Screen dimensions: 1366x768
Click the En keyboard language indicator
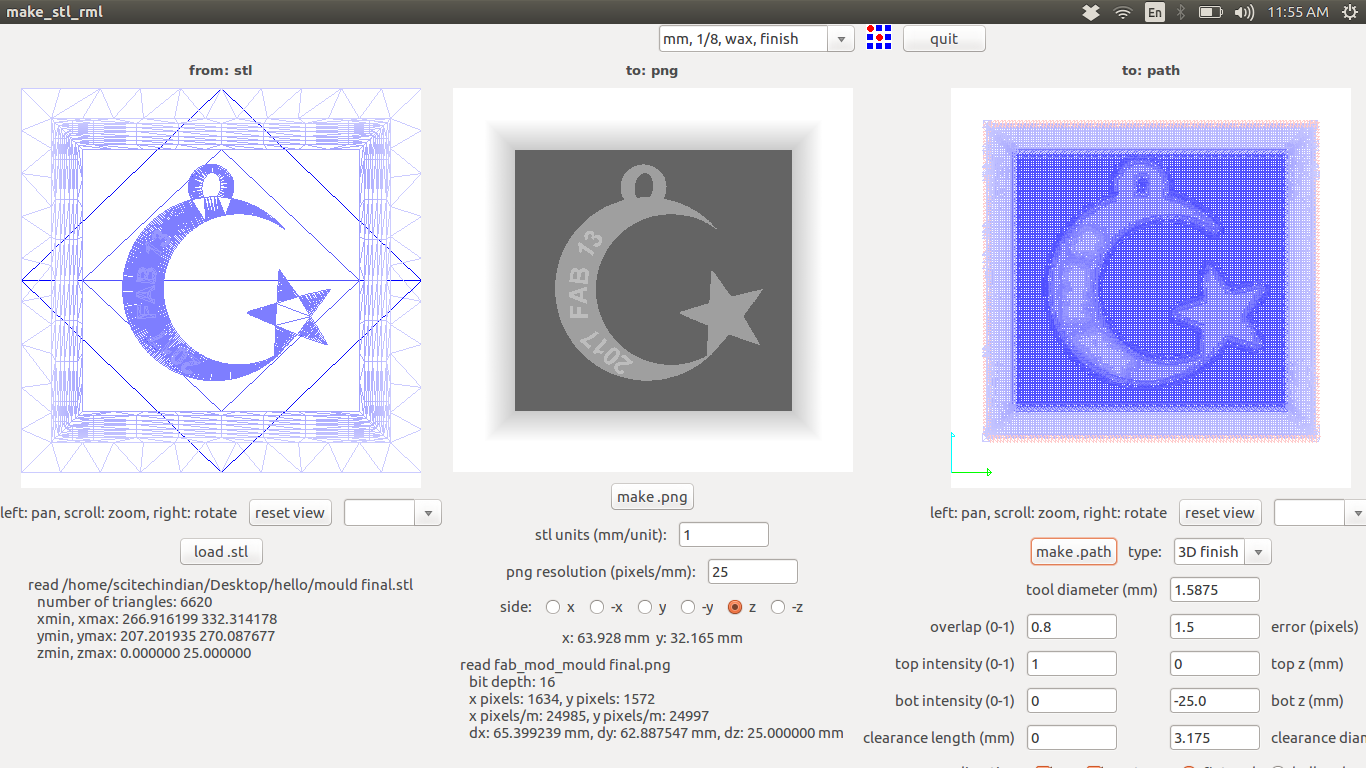[1154, 12]
